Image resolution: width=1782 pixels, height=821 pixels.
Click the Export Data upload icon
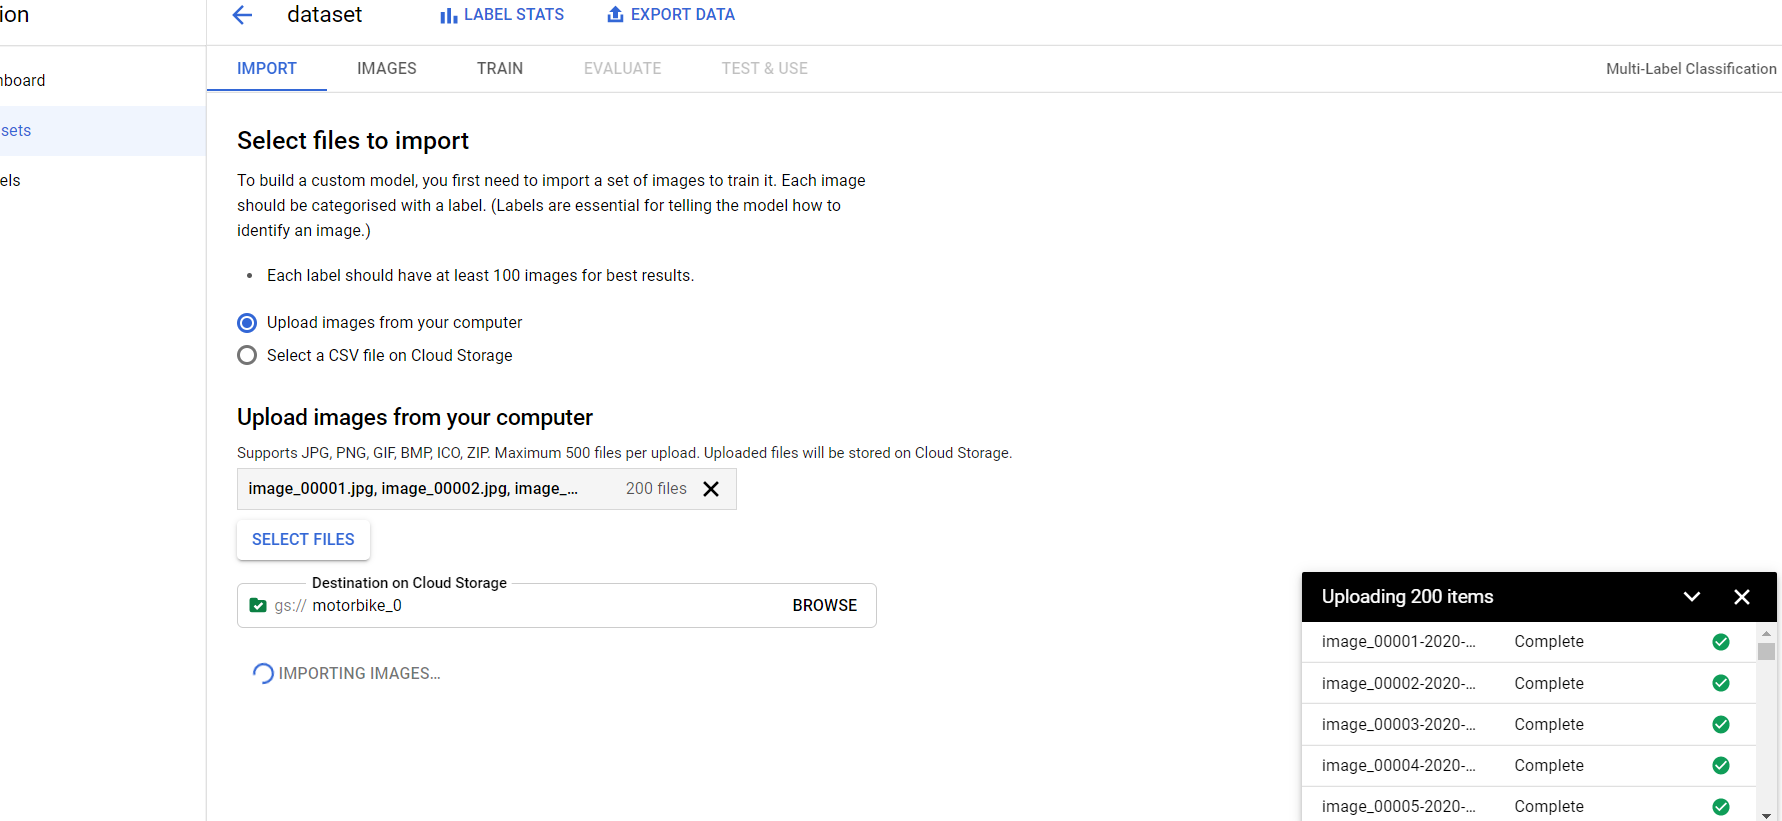[x=615, y=14]
